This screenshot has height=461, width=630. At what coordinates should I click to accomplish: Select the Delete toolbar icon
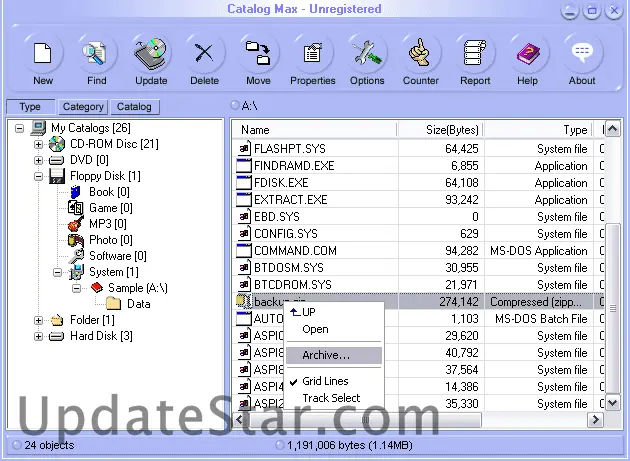(204, 54)
